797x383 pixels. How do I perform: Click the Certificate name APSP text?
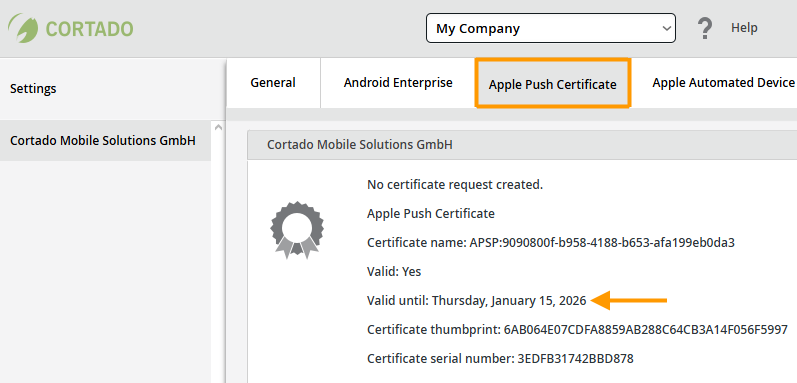[550, 242]
